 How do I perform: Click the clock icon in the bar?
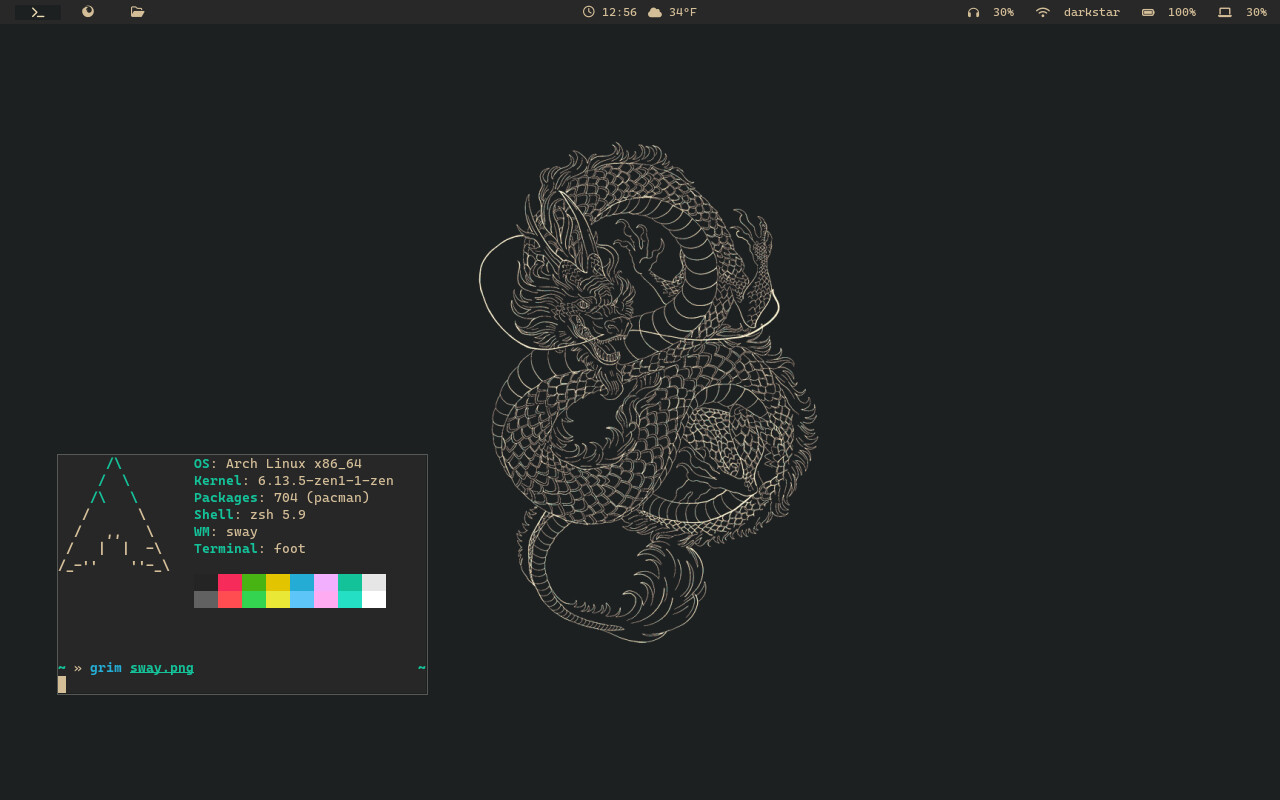click(589, 12)
